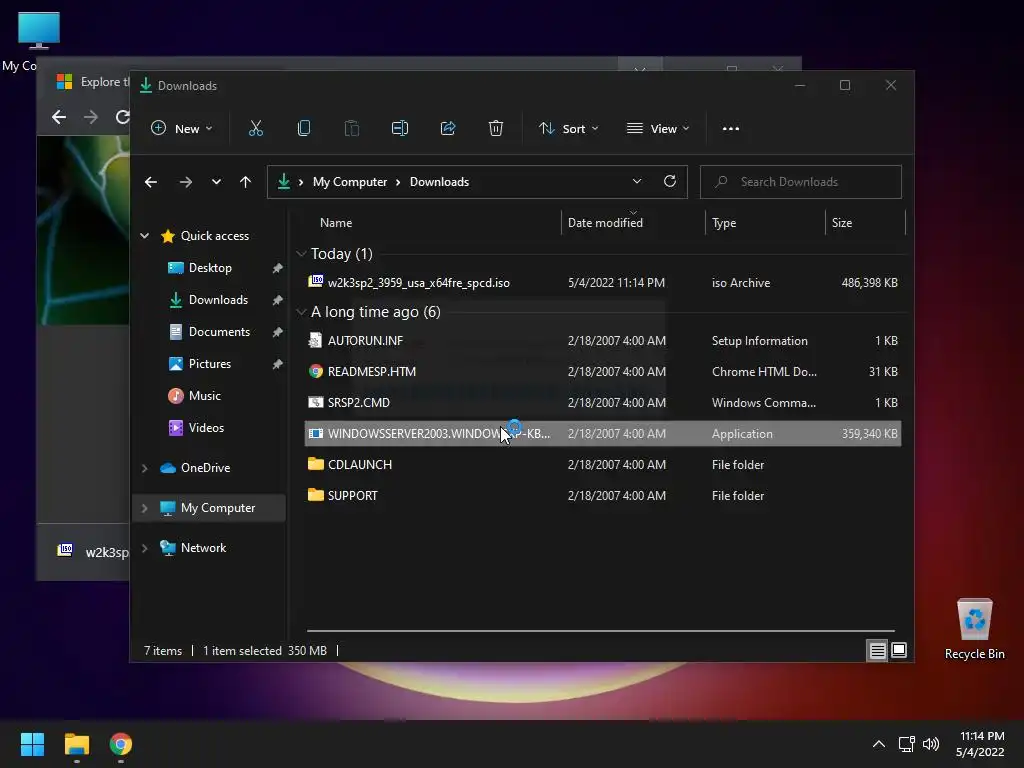Select Pictures in Quick access

pyautogui.click(x=210, y=364)
